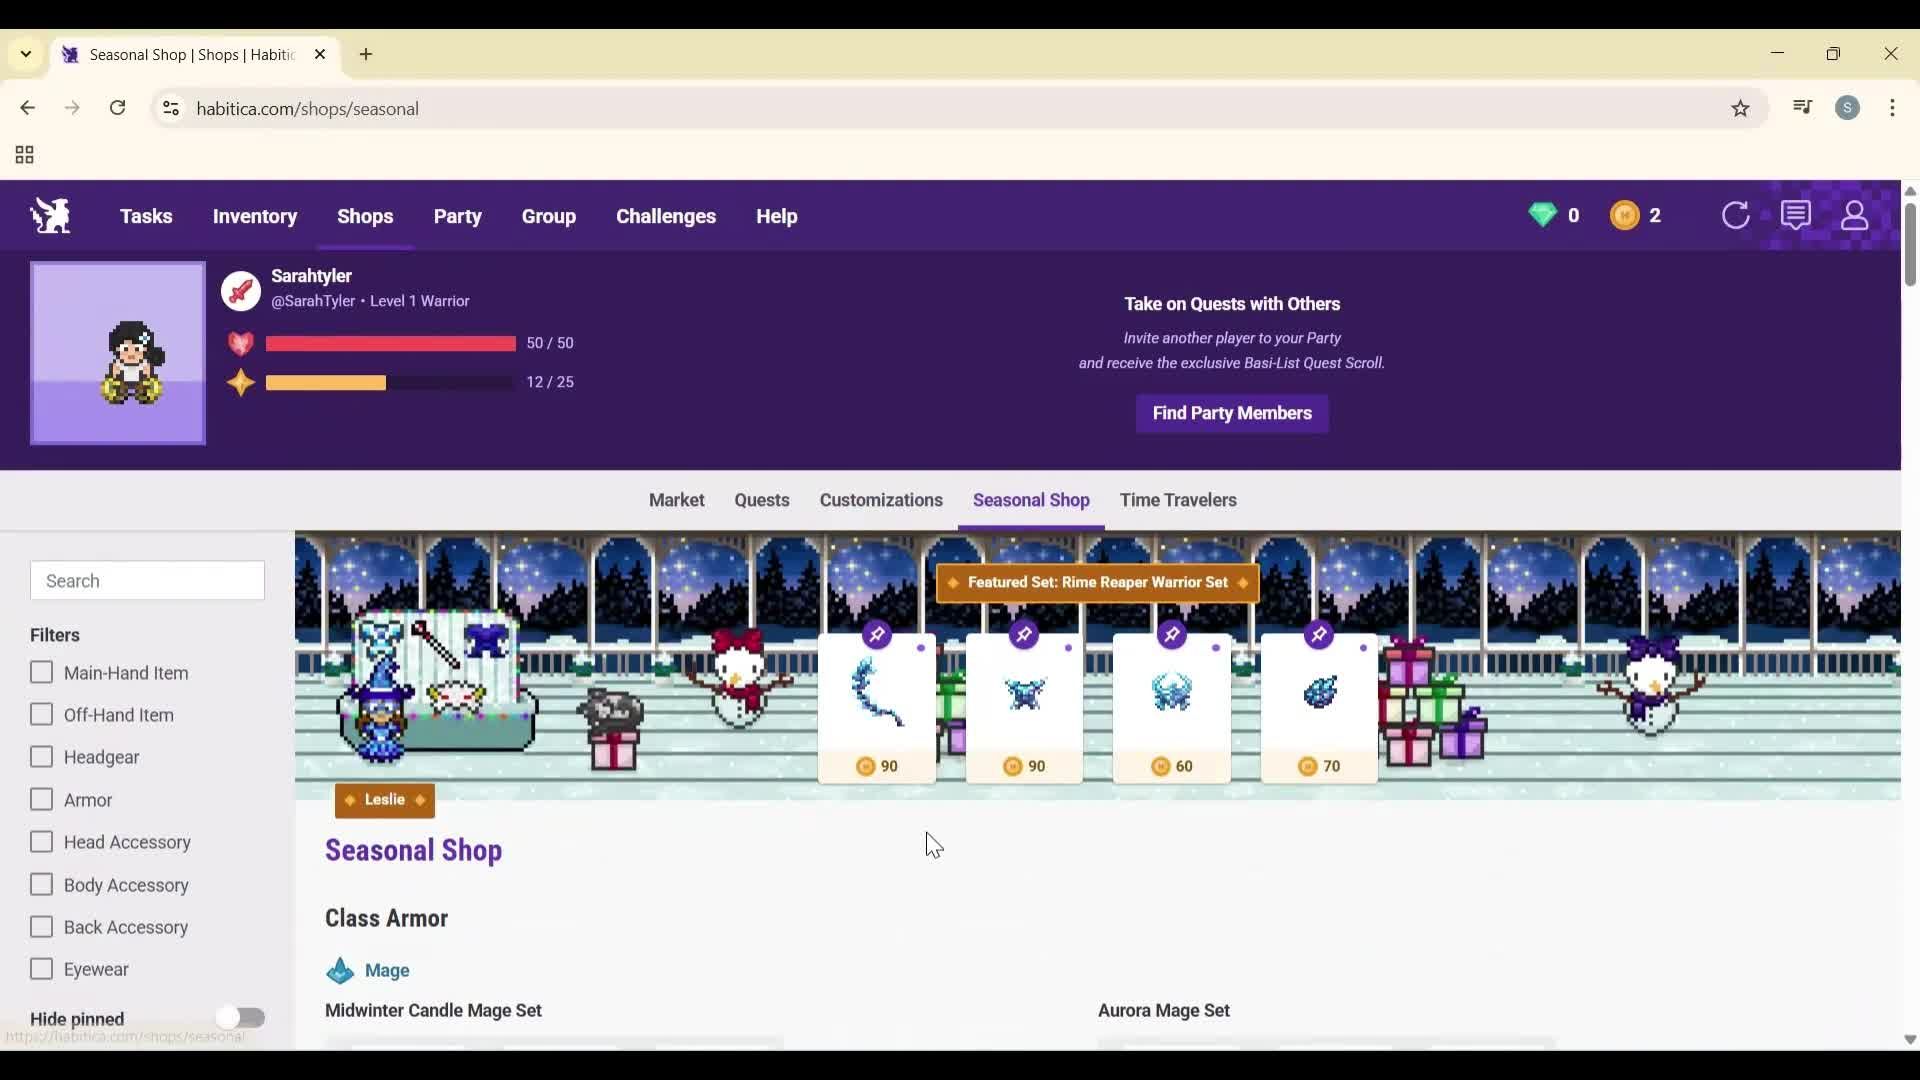Check the Armor filter option
The width and height of the screenshot is (1920, 1080).
42,799
